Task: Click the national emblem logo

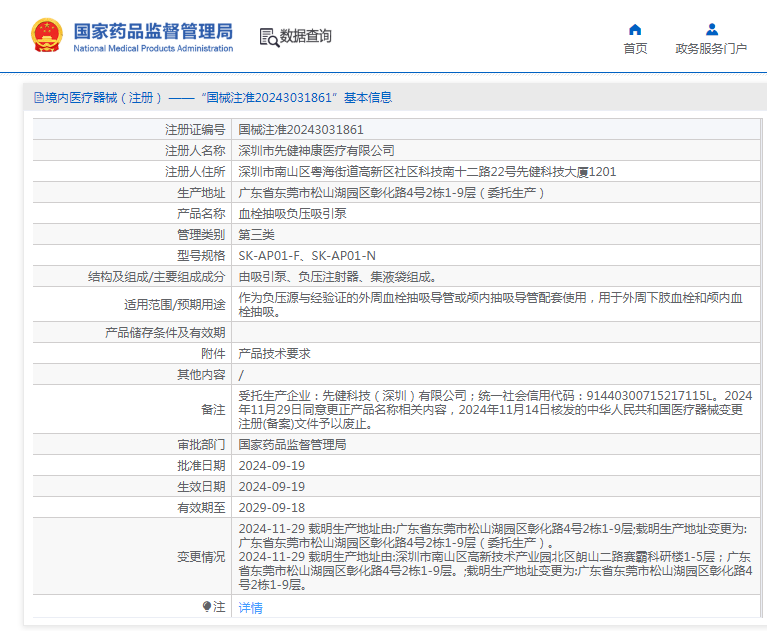Action: click(x=46, y=35)
